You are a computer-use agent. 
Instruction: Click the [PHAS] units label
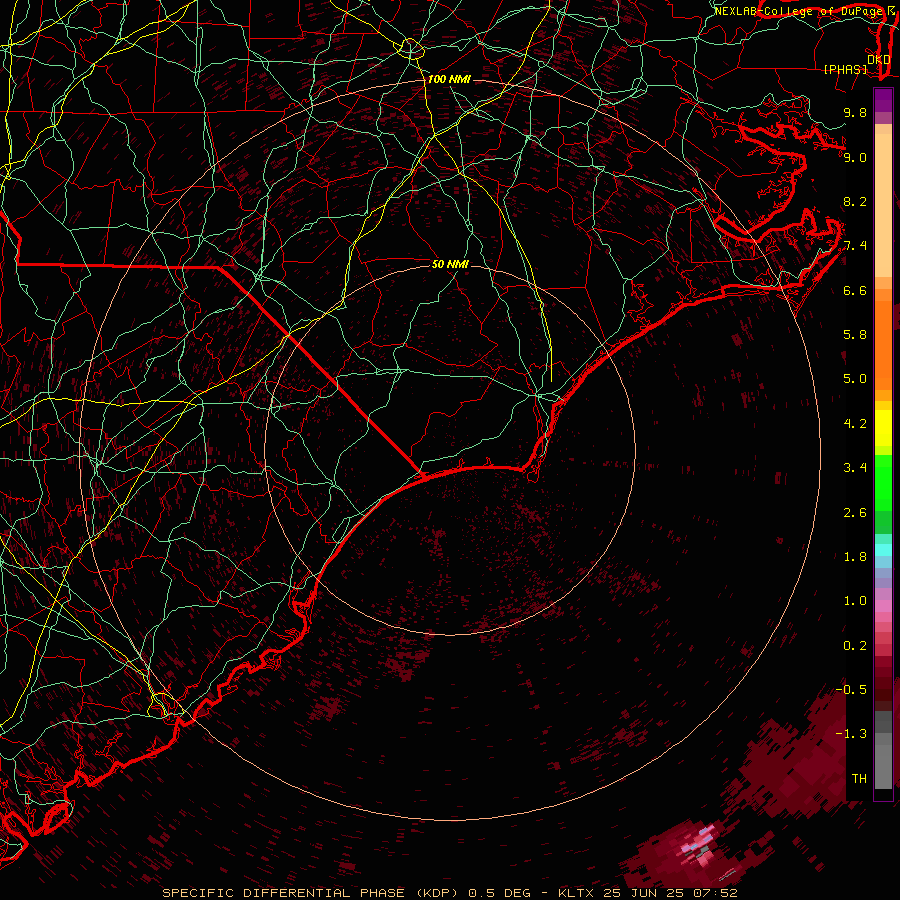click(845, 69)
